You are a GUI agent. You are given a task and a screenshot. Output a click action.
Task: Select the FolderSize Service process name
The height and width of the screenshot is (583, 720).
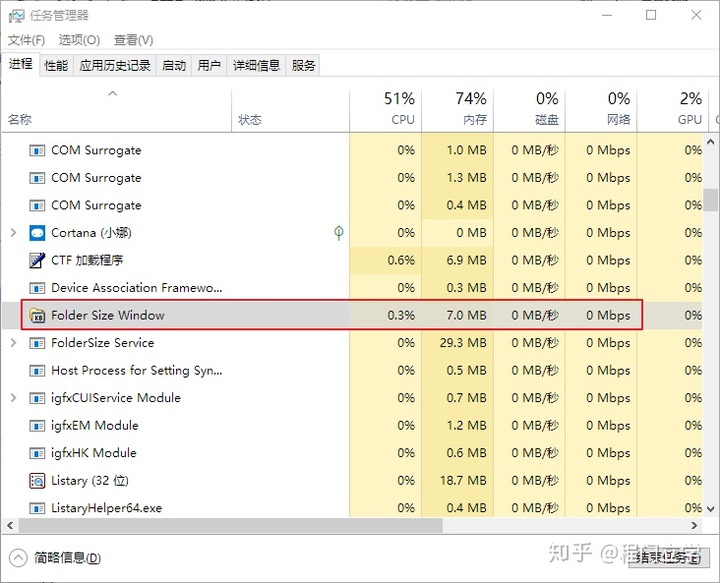(102, 343)
